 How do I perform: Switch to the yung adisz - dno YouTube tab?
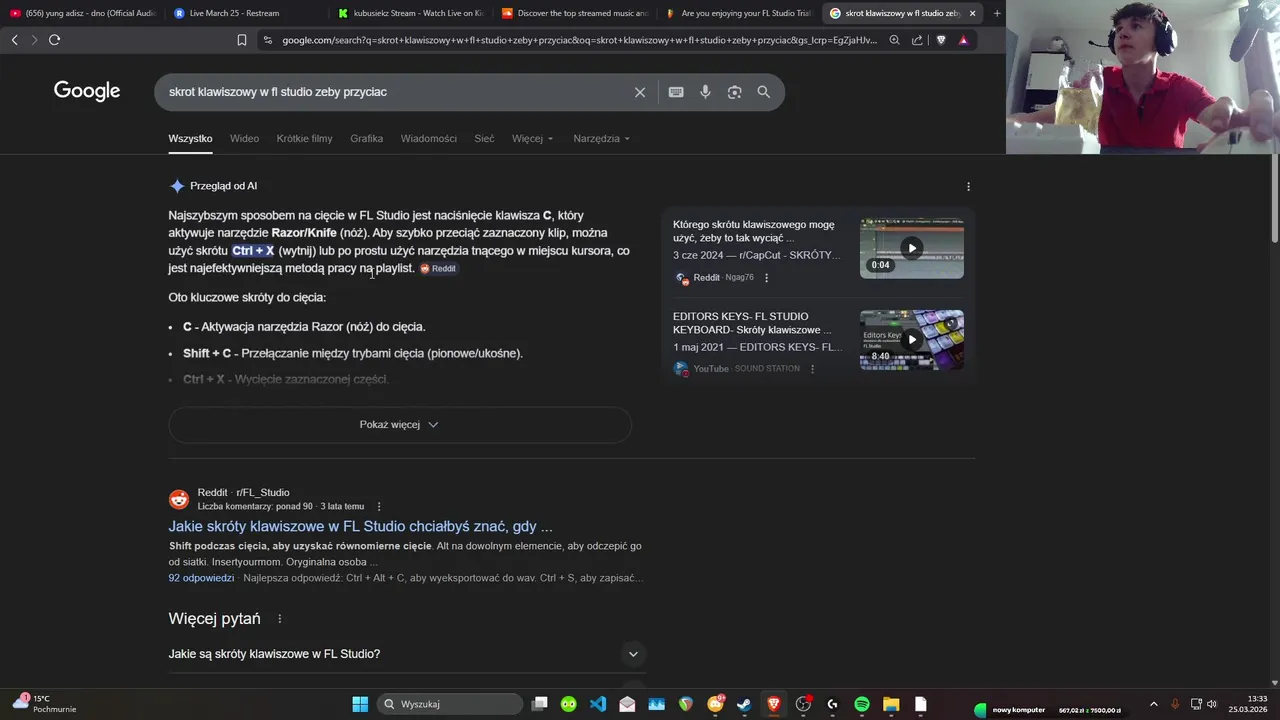coord(82,13)
